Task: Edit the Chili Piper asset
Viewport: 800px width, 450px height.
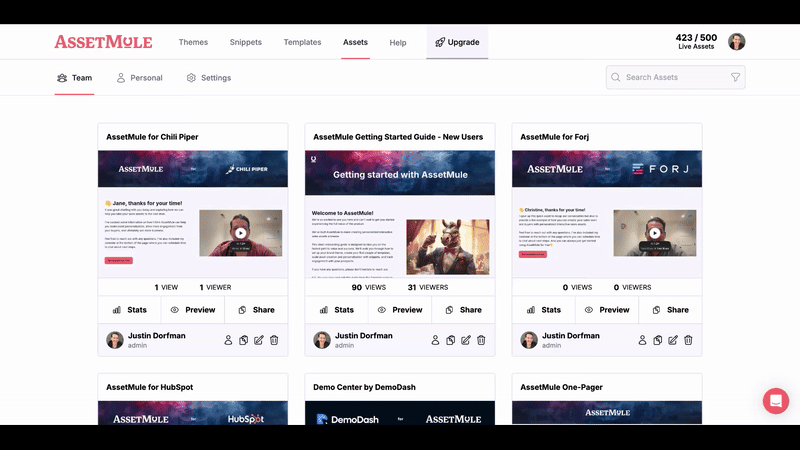Action: tap(259, 340)
